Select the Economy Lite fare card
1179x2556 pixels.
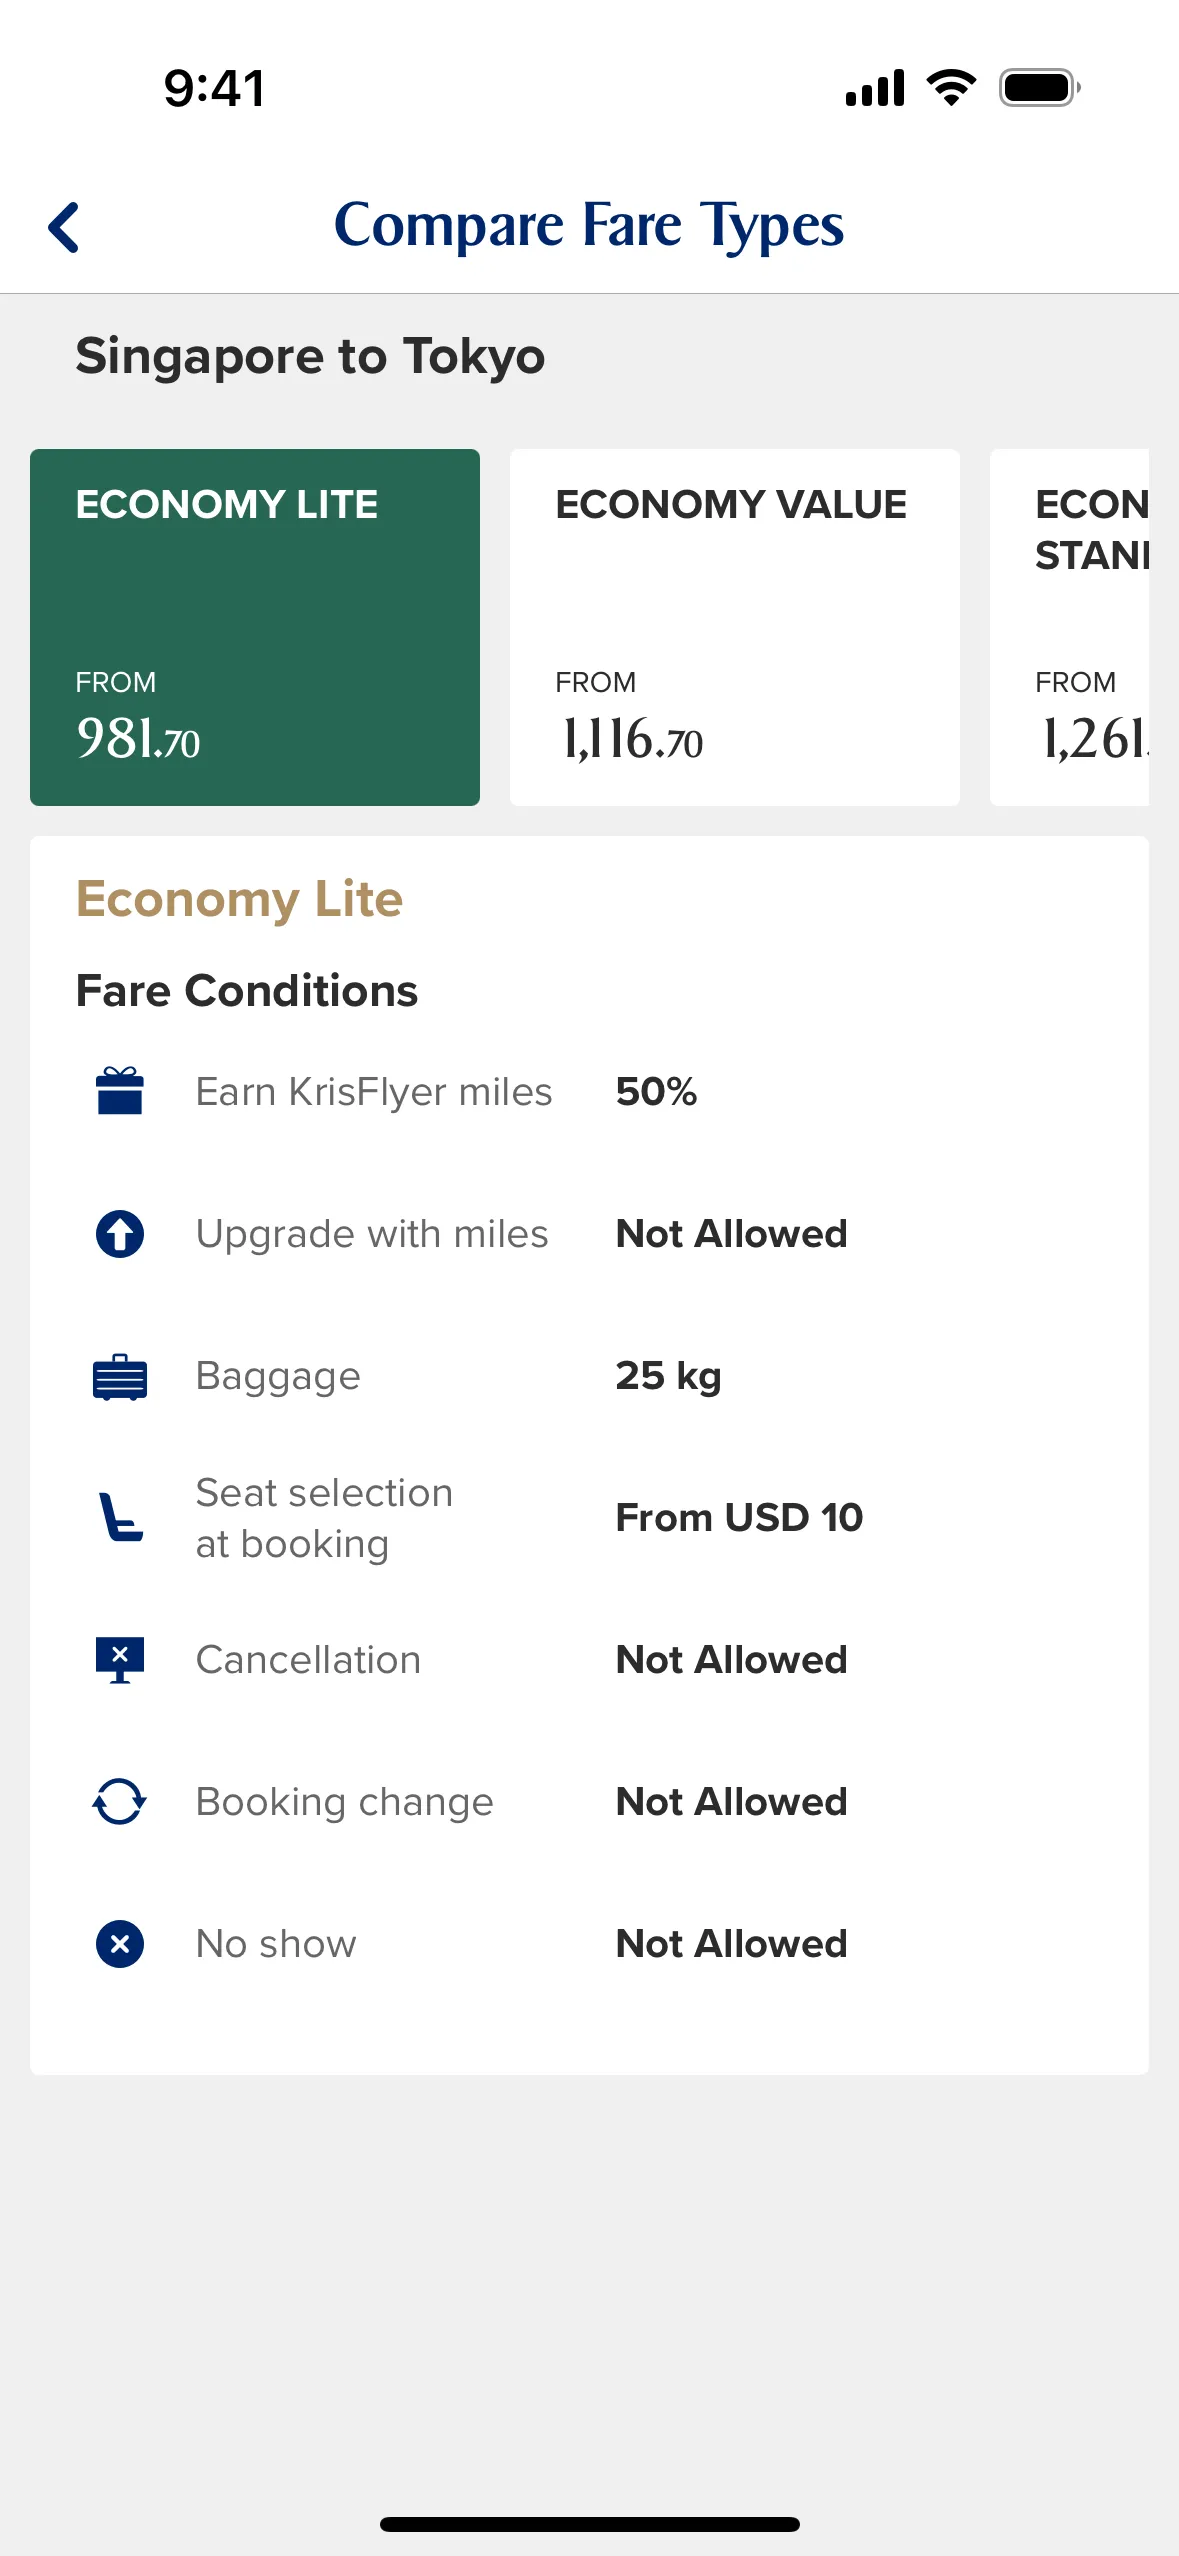tap(255, 627)
